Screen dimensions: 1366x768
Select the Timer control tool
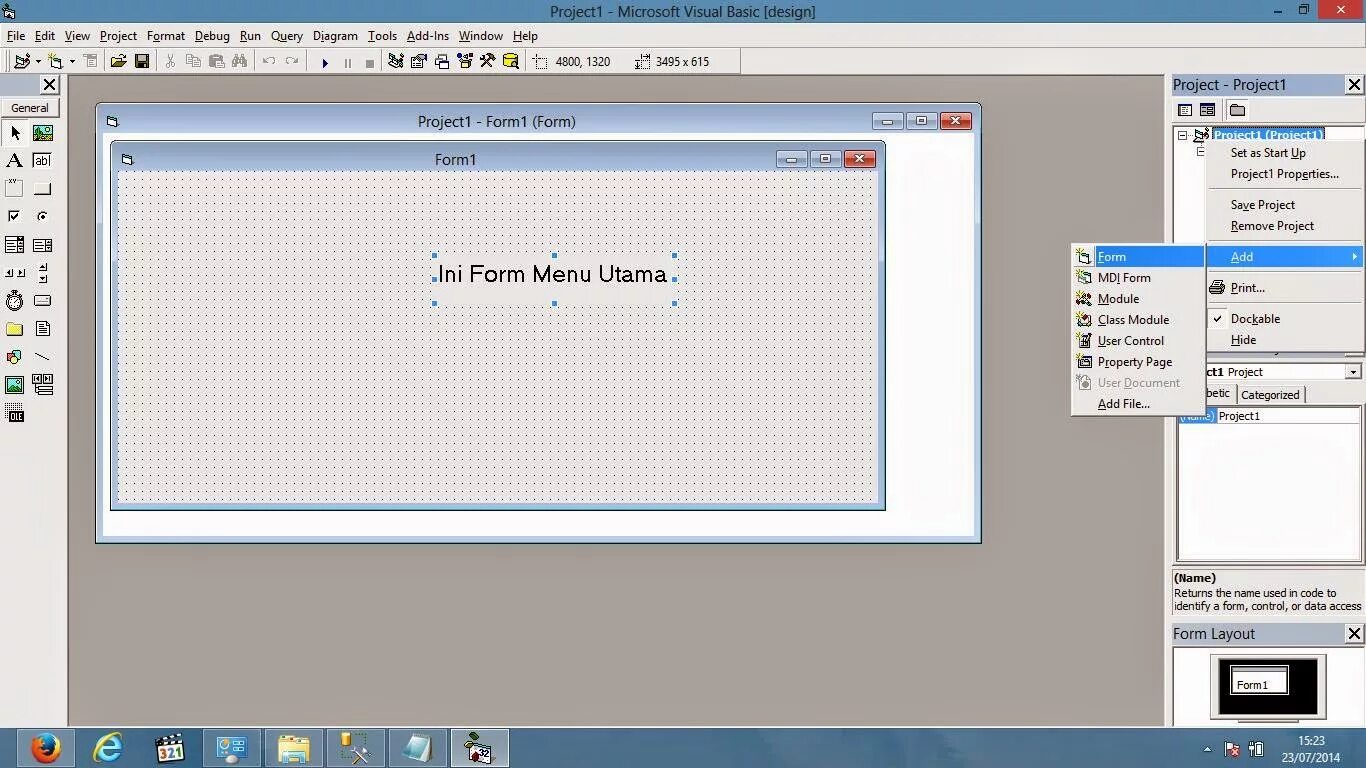pyautogui.click(x=15, y=300)
